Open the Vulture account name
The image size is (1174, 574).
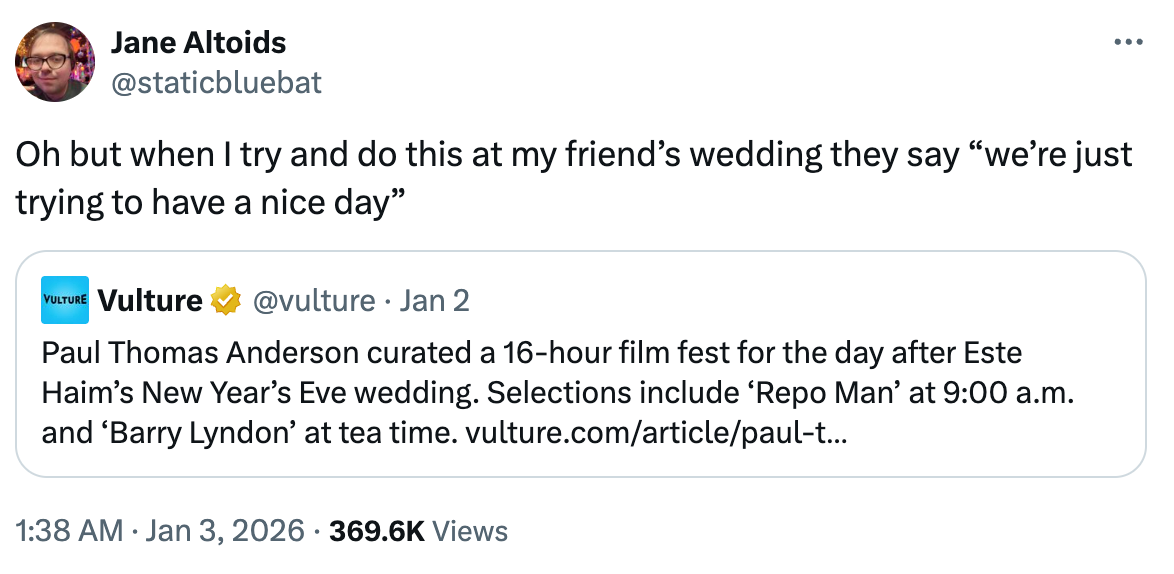pyautogui.click(x=150, y=300)
